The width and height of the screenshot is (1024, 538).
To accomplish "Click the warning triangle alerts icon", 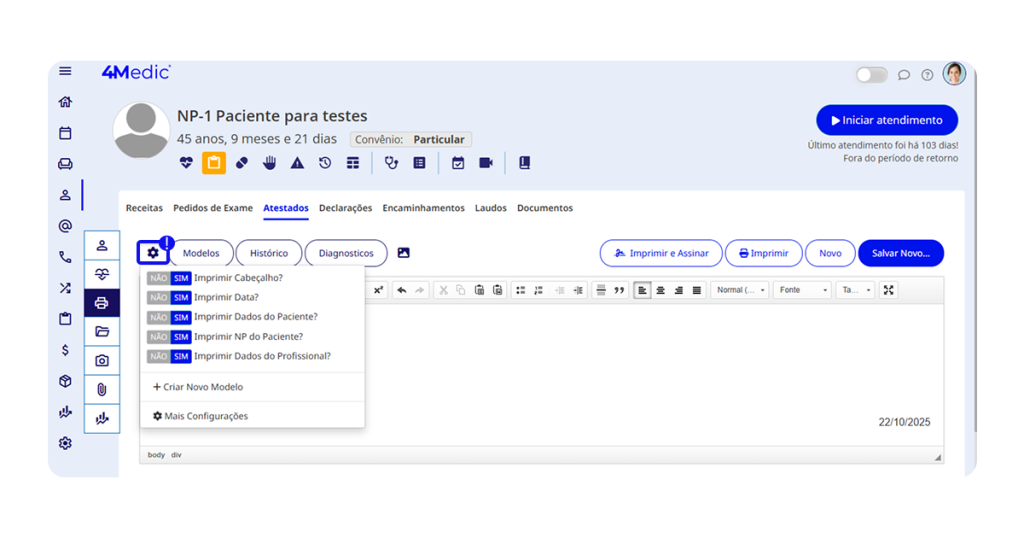I will point(297,163).
